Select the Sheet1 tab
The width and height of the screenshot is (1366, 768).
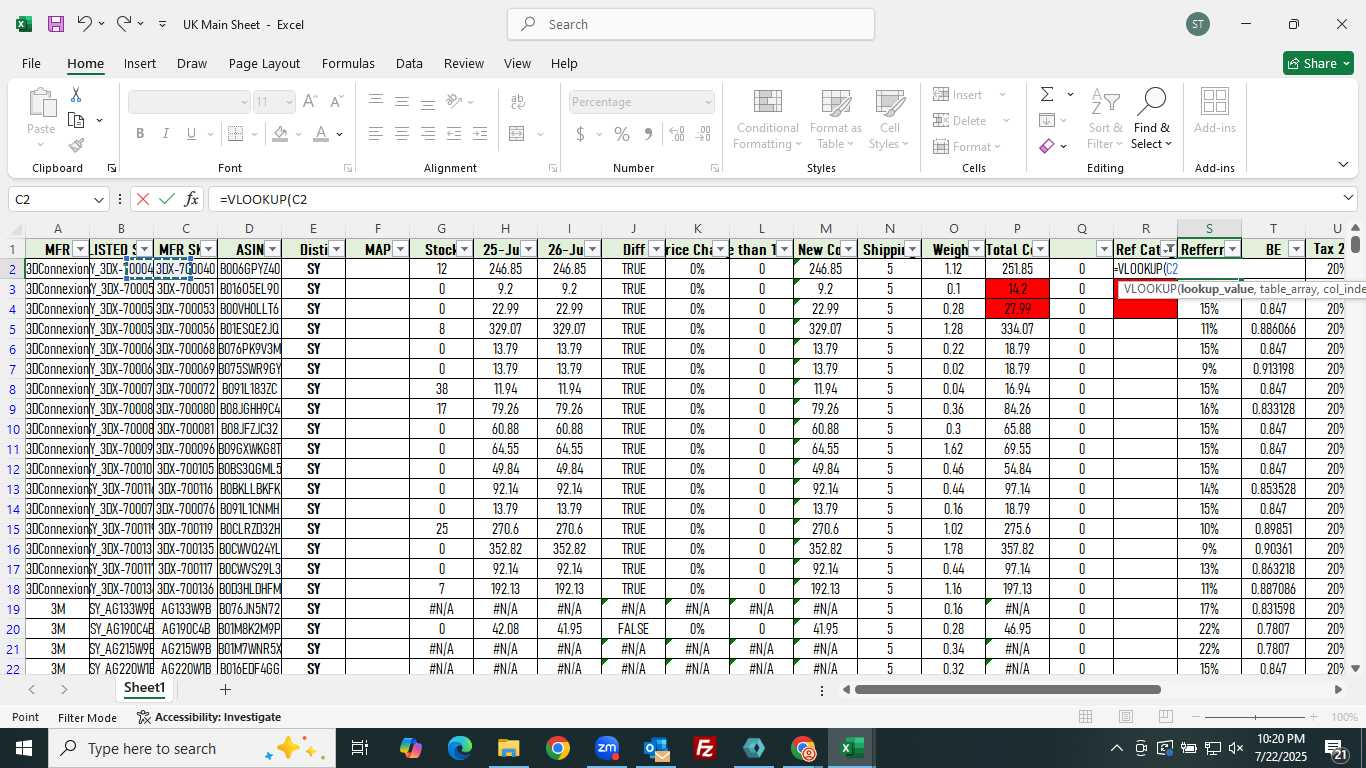144,688
